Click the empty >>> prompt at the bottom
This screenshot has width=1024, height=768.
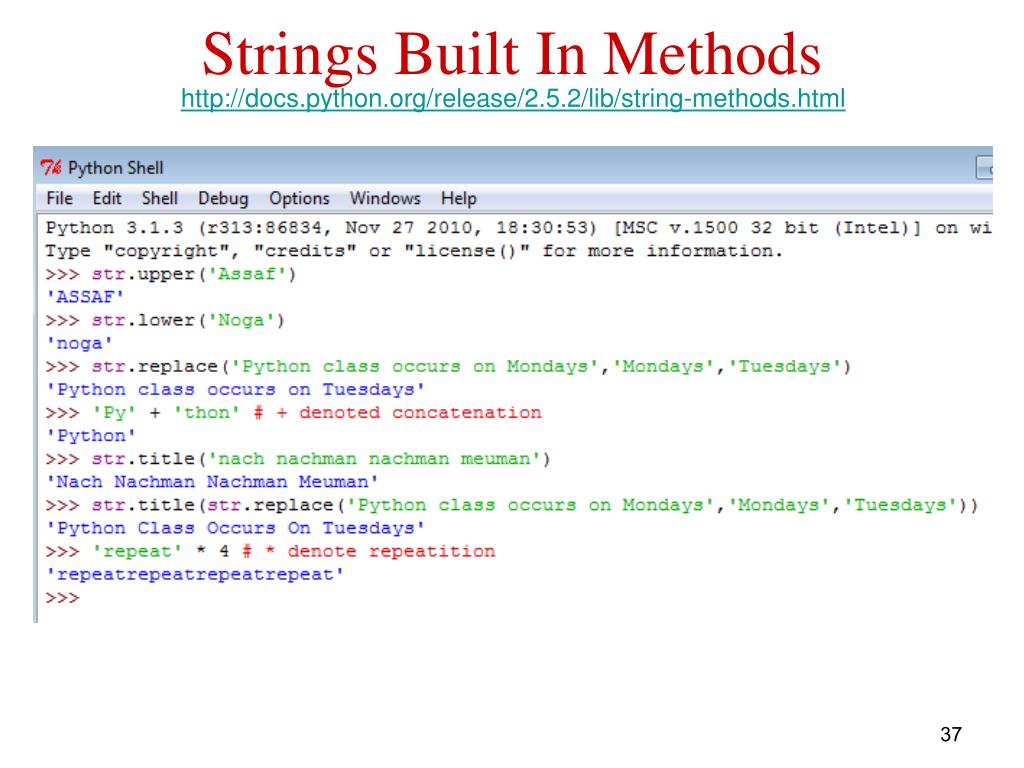click(x=62, y=598)
